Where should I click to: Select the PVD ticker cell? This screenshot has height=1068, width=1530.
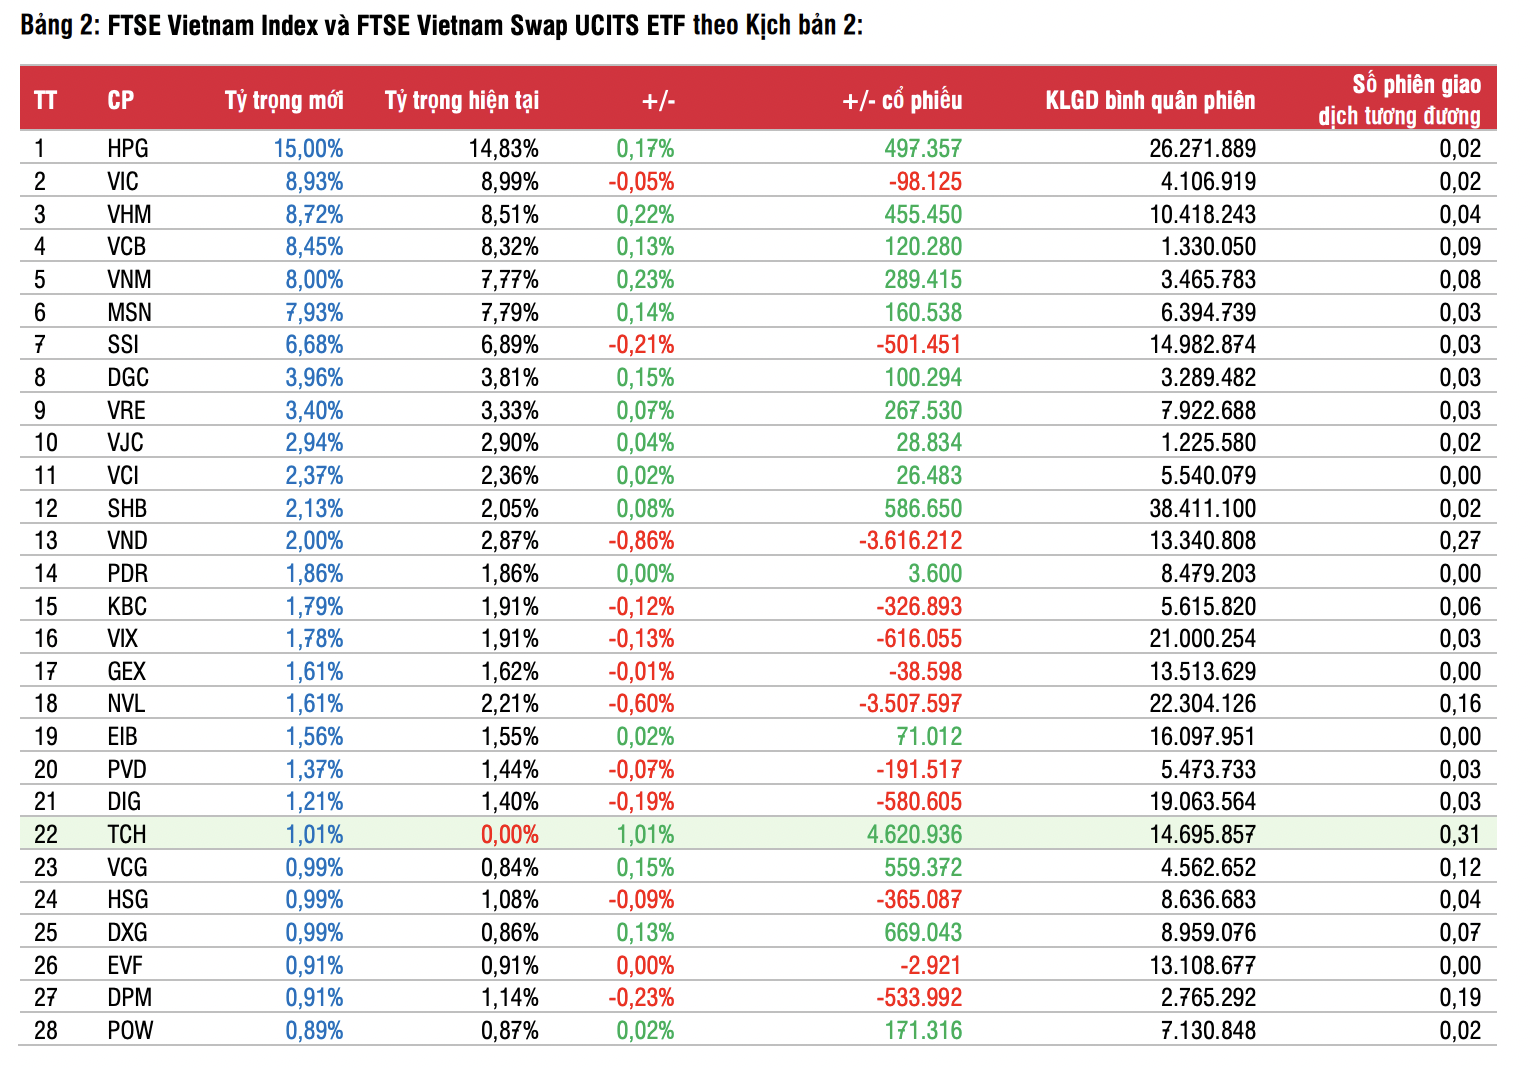coord(127,769)
